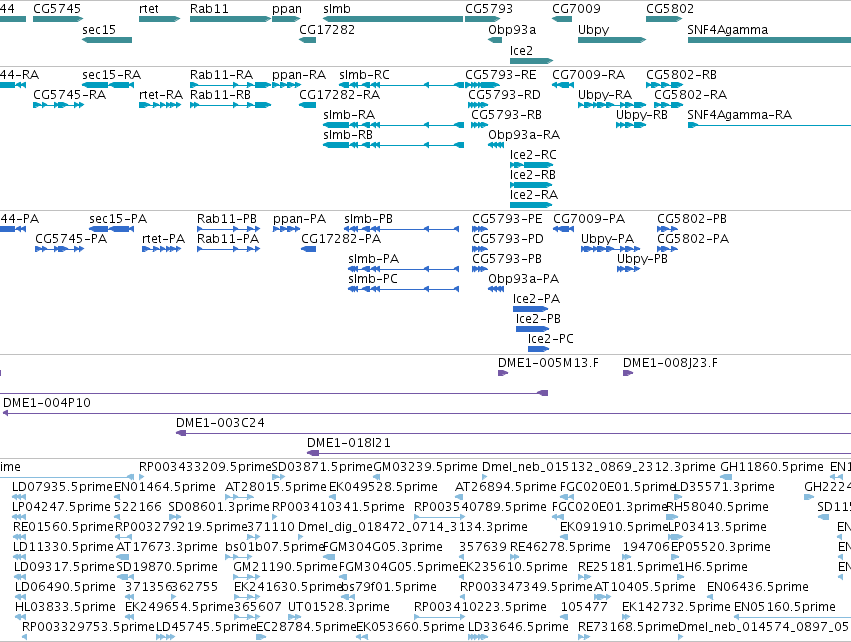Screen dimensions: 851x642
Task: Select the Rab11 gene bar
Action: (x=230, y=19)
